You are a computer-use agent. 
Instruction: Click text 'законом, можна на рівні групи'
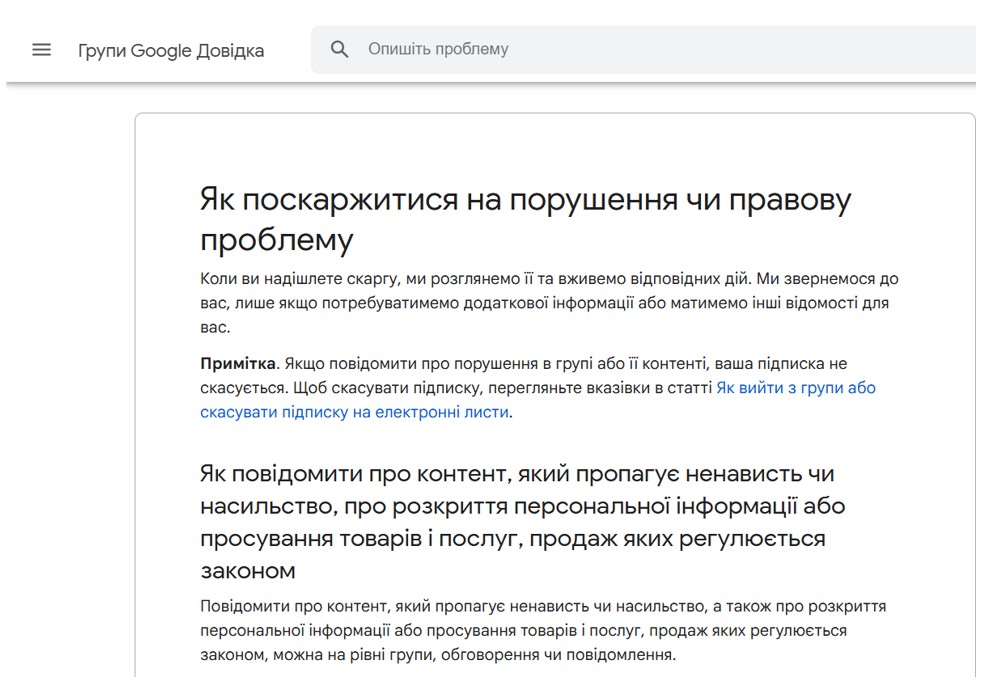(438, 656)
